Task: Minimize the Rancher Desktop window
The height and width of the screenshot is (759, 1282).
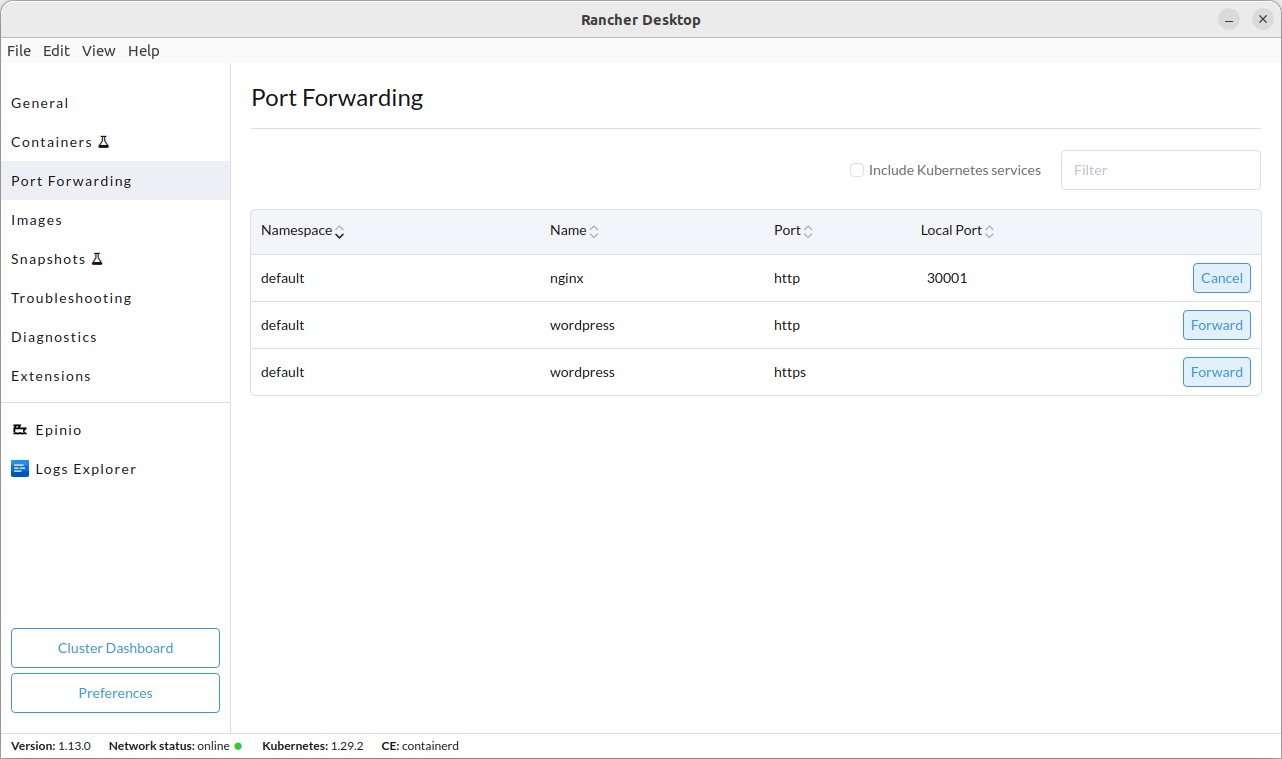Action: pyautogui.click(x=1229, y=19)
